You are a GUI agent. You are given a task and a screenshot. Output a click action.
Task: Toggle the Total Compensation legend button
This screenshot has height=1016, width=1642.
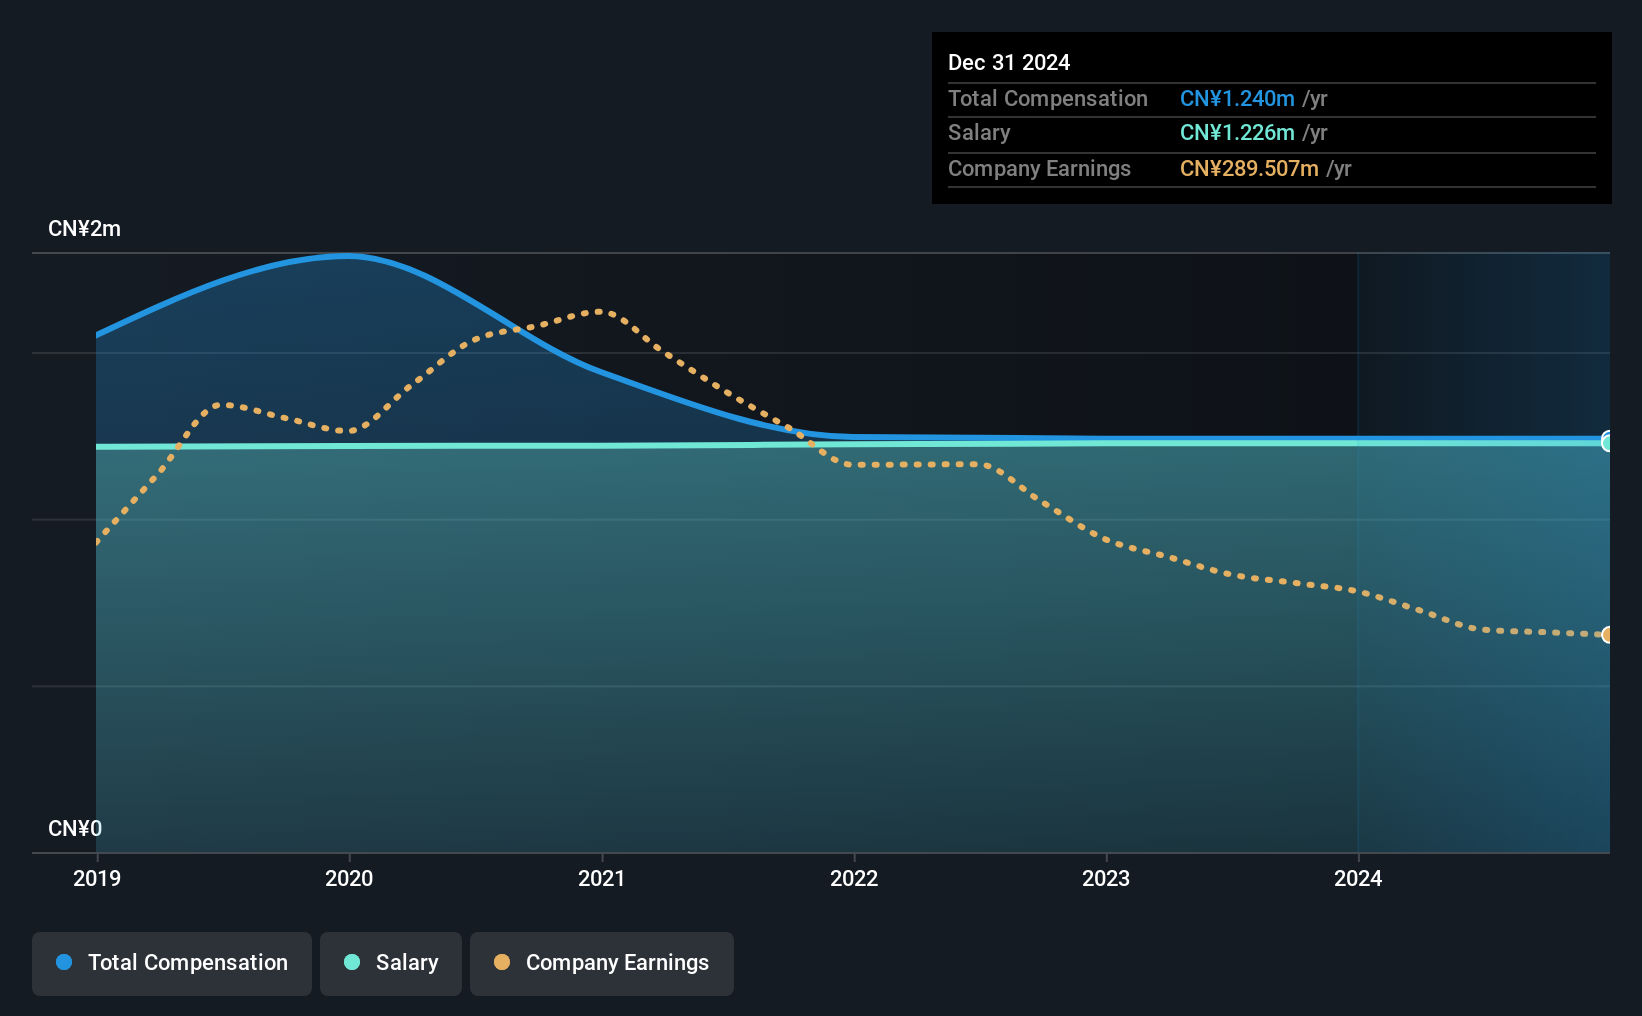172,963
